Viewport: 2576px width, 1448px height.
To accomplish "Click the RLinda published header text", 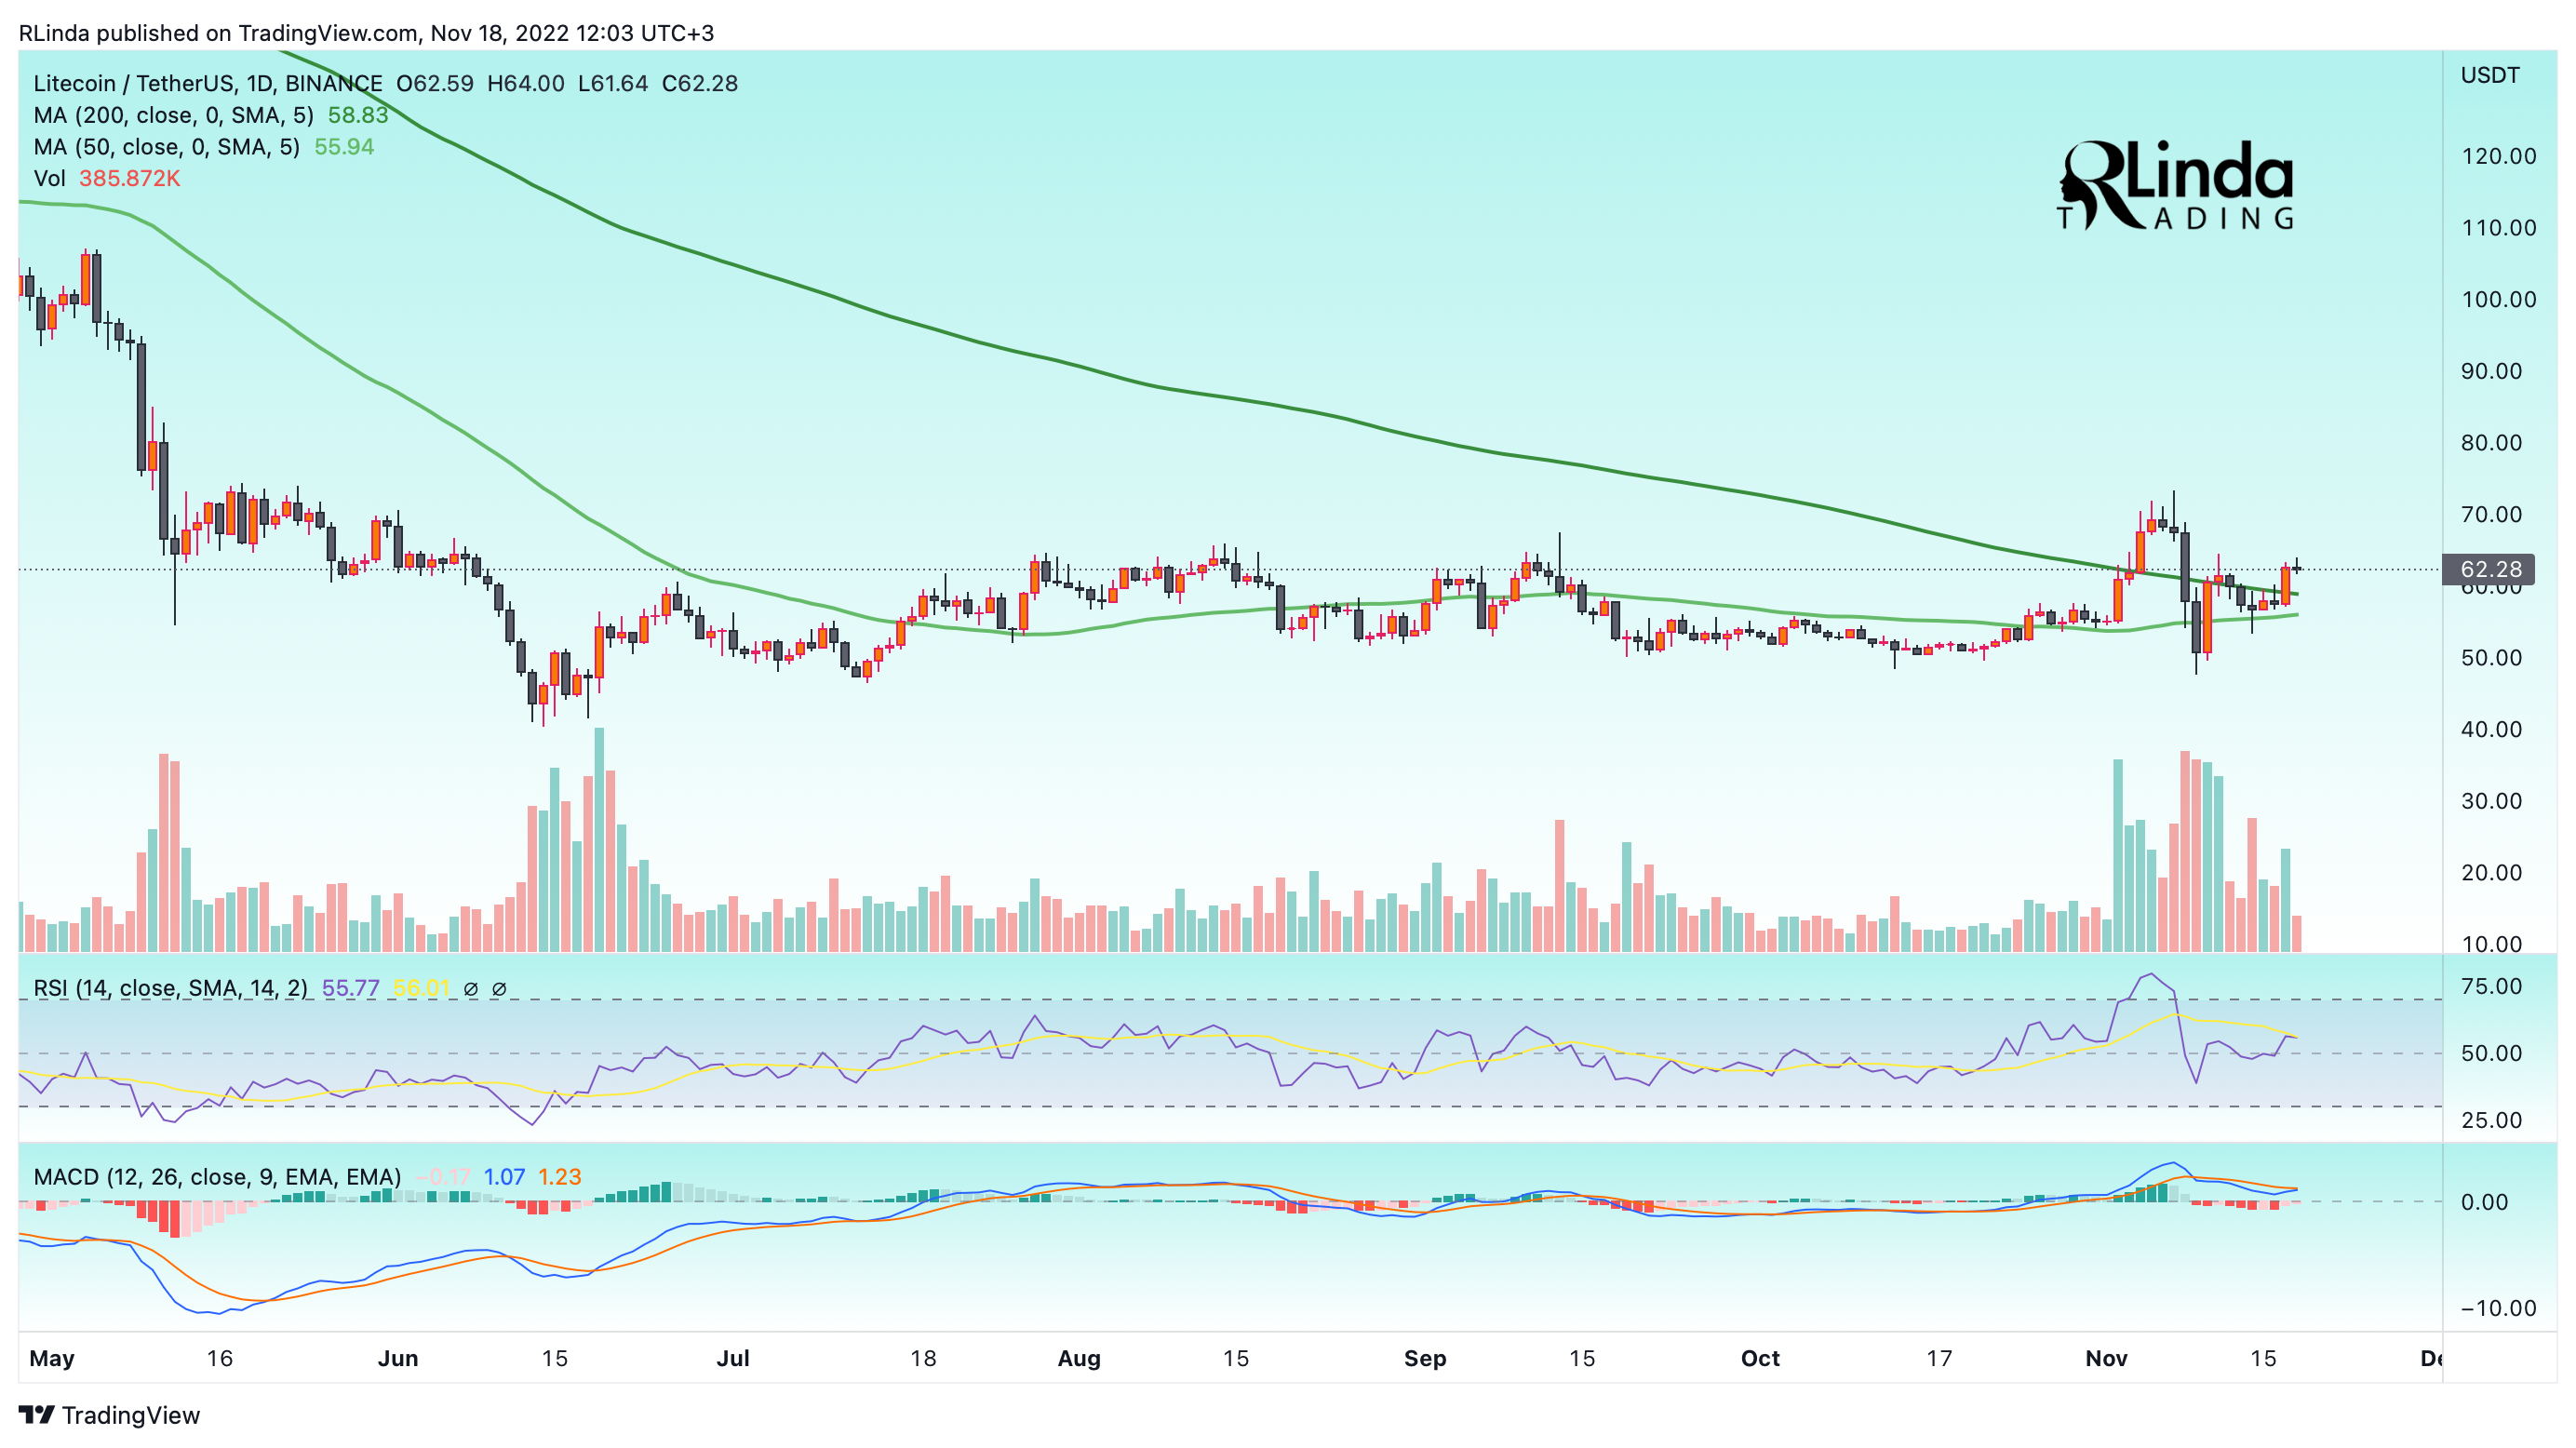I will pyautogui.click(x=366, y=33).
